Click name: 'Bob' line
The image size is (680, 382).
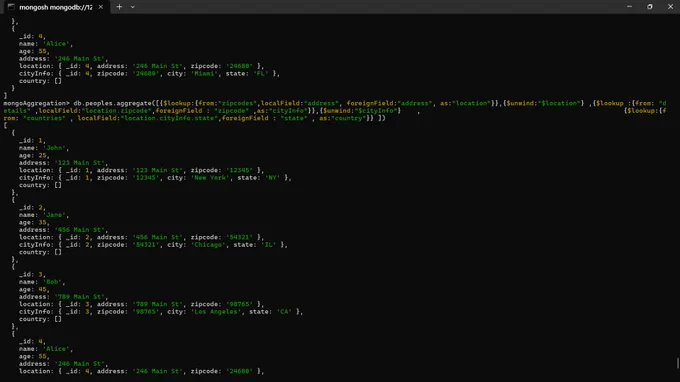point(42,282)
